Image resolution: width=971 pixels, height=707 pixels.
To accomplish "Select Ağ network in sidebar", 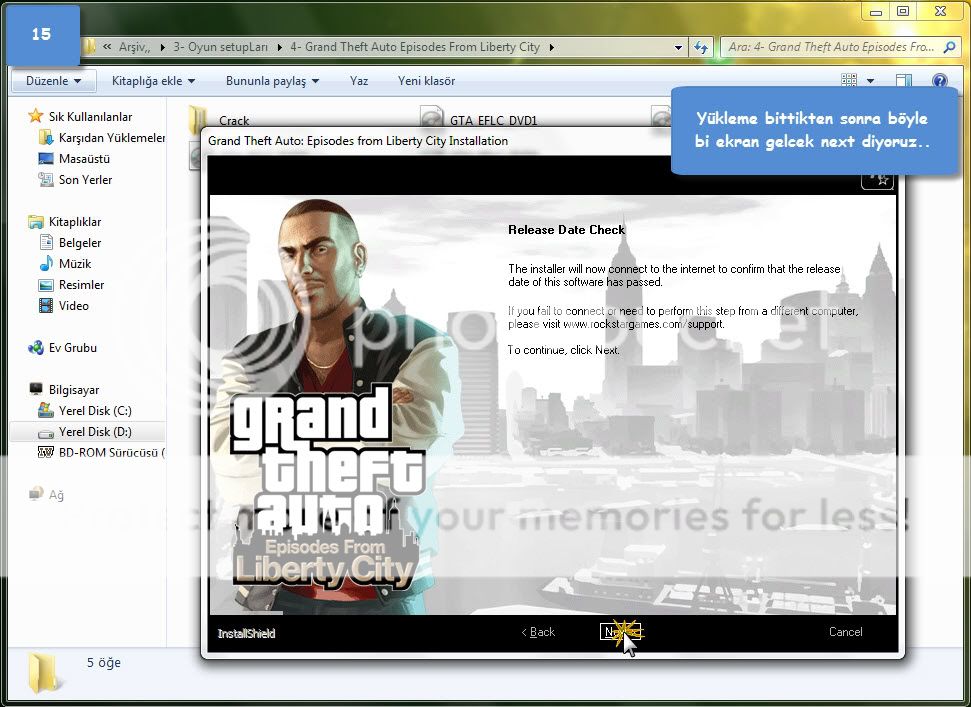I will (x=56, y=495).
